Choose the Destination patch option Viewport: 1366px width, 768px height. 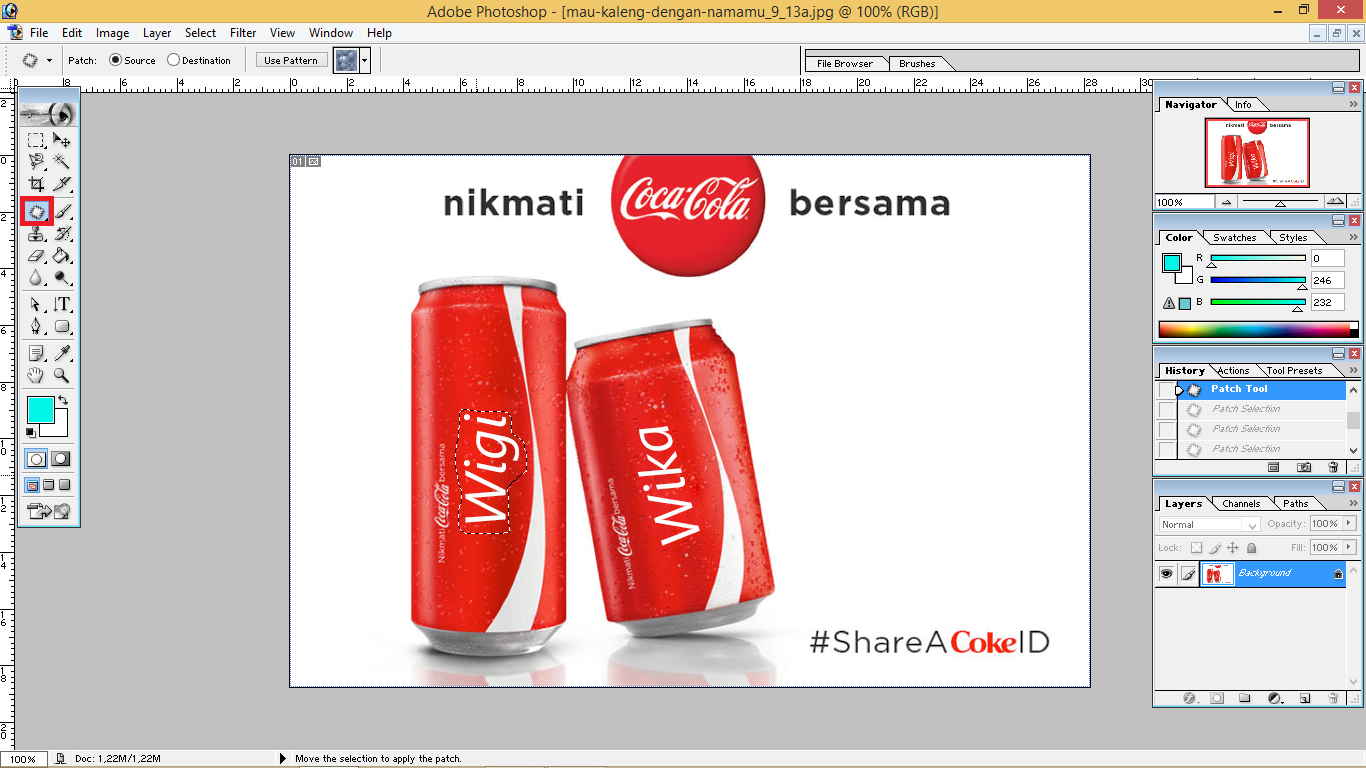(199, 60)
